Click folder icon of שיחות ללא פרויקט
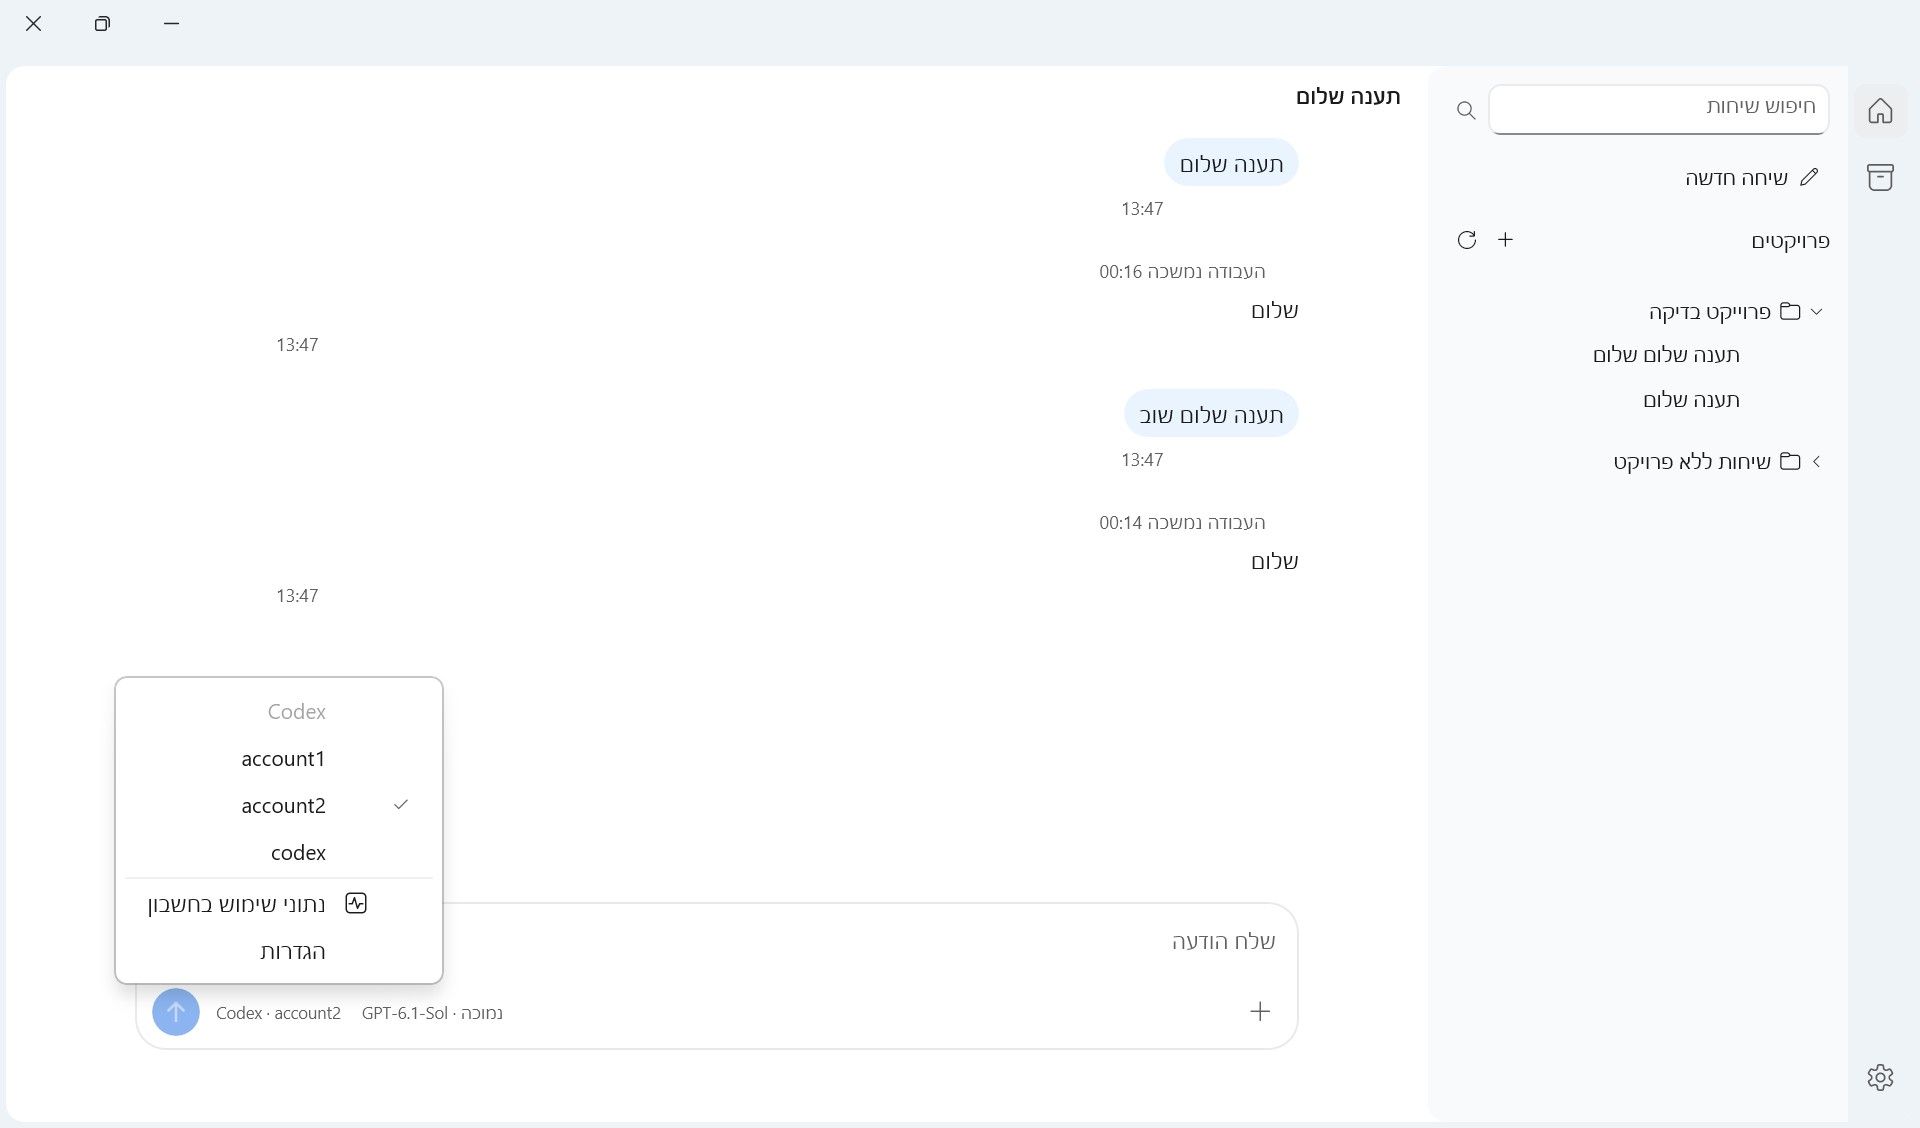1920x1128 pixels. coord(1790,461)
